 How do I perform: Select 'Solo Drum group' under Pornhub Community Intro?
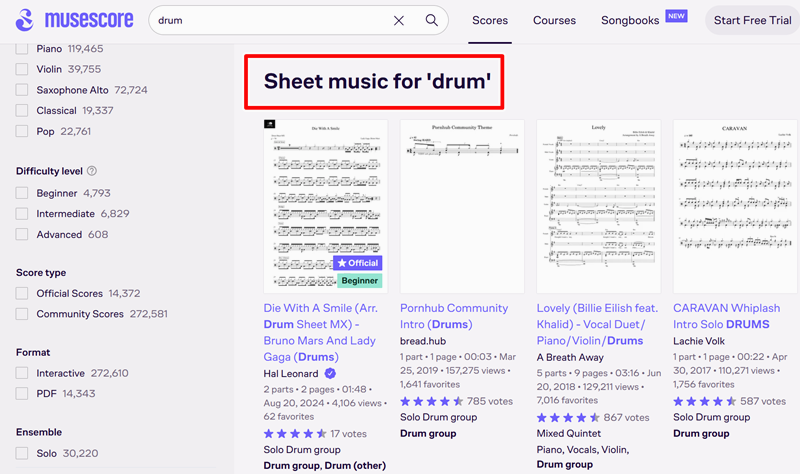click(439, 417)
